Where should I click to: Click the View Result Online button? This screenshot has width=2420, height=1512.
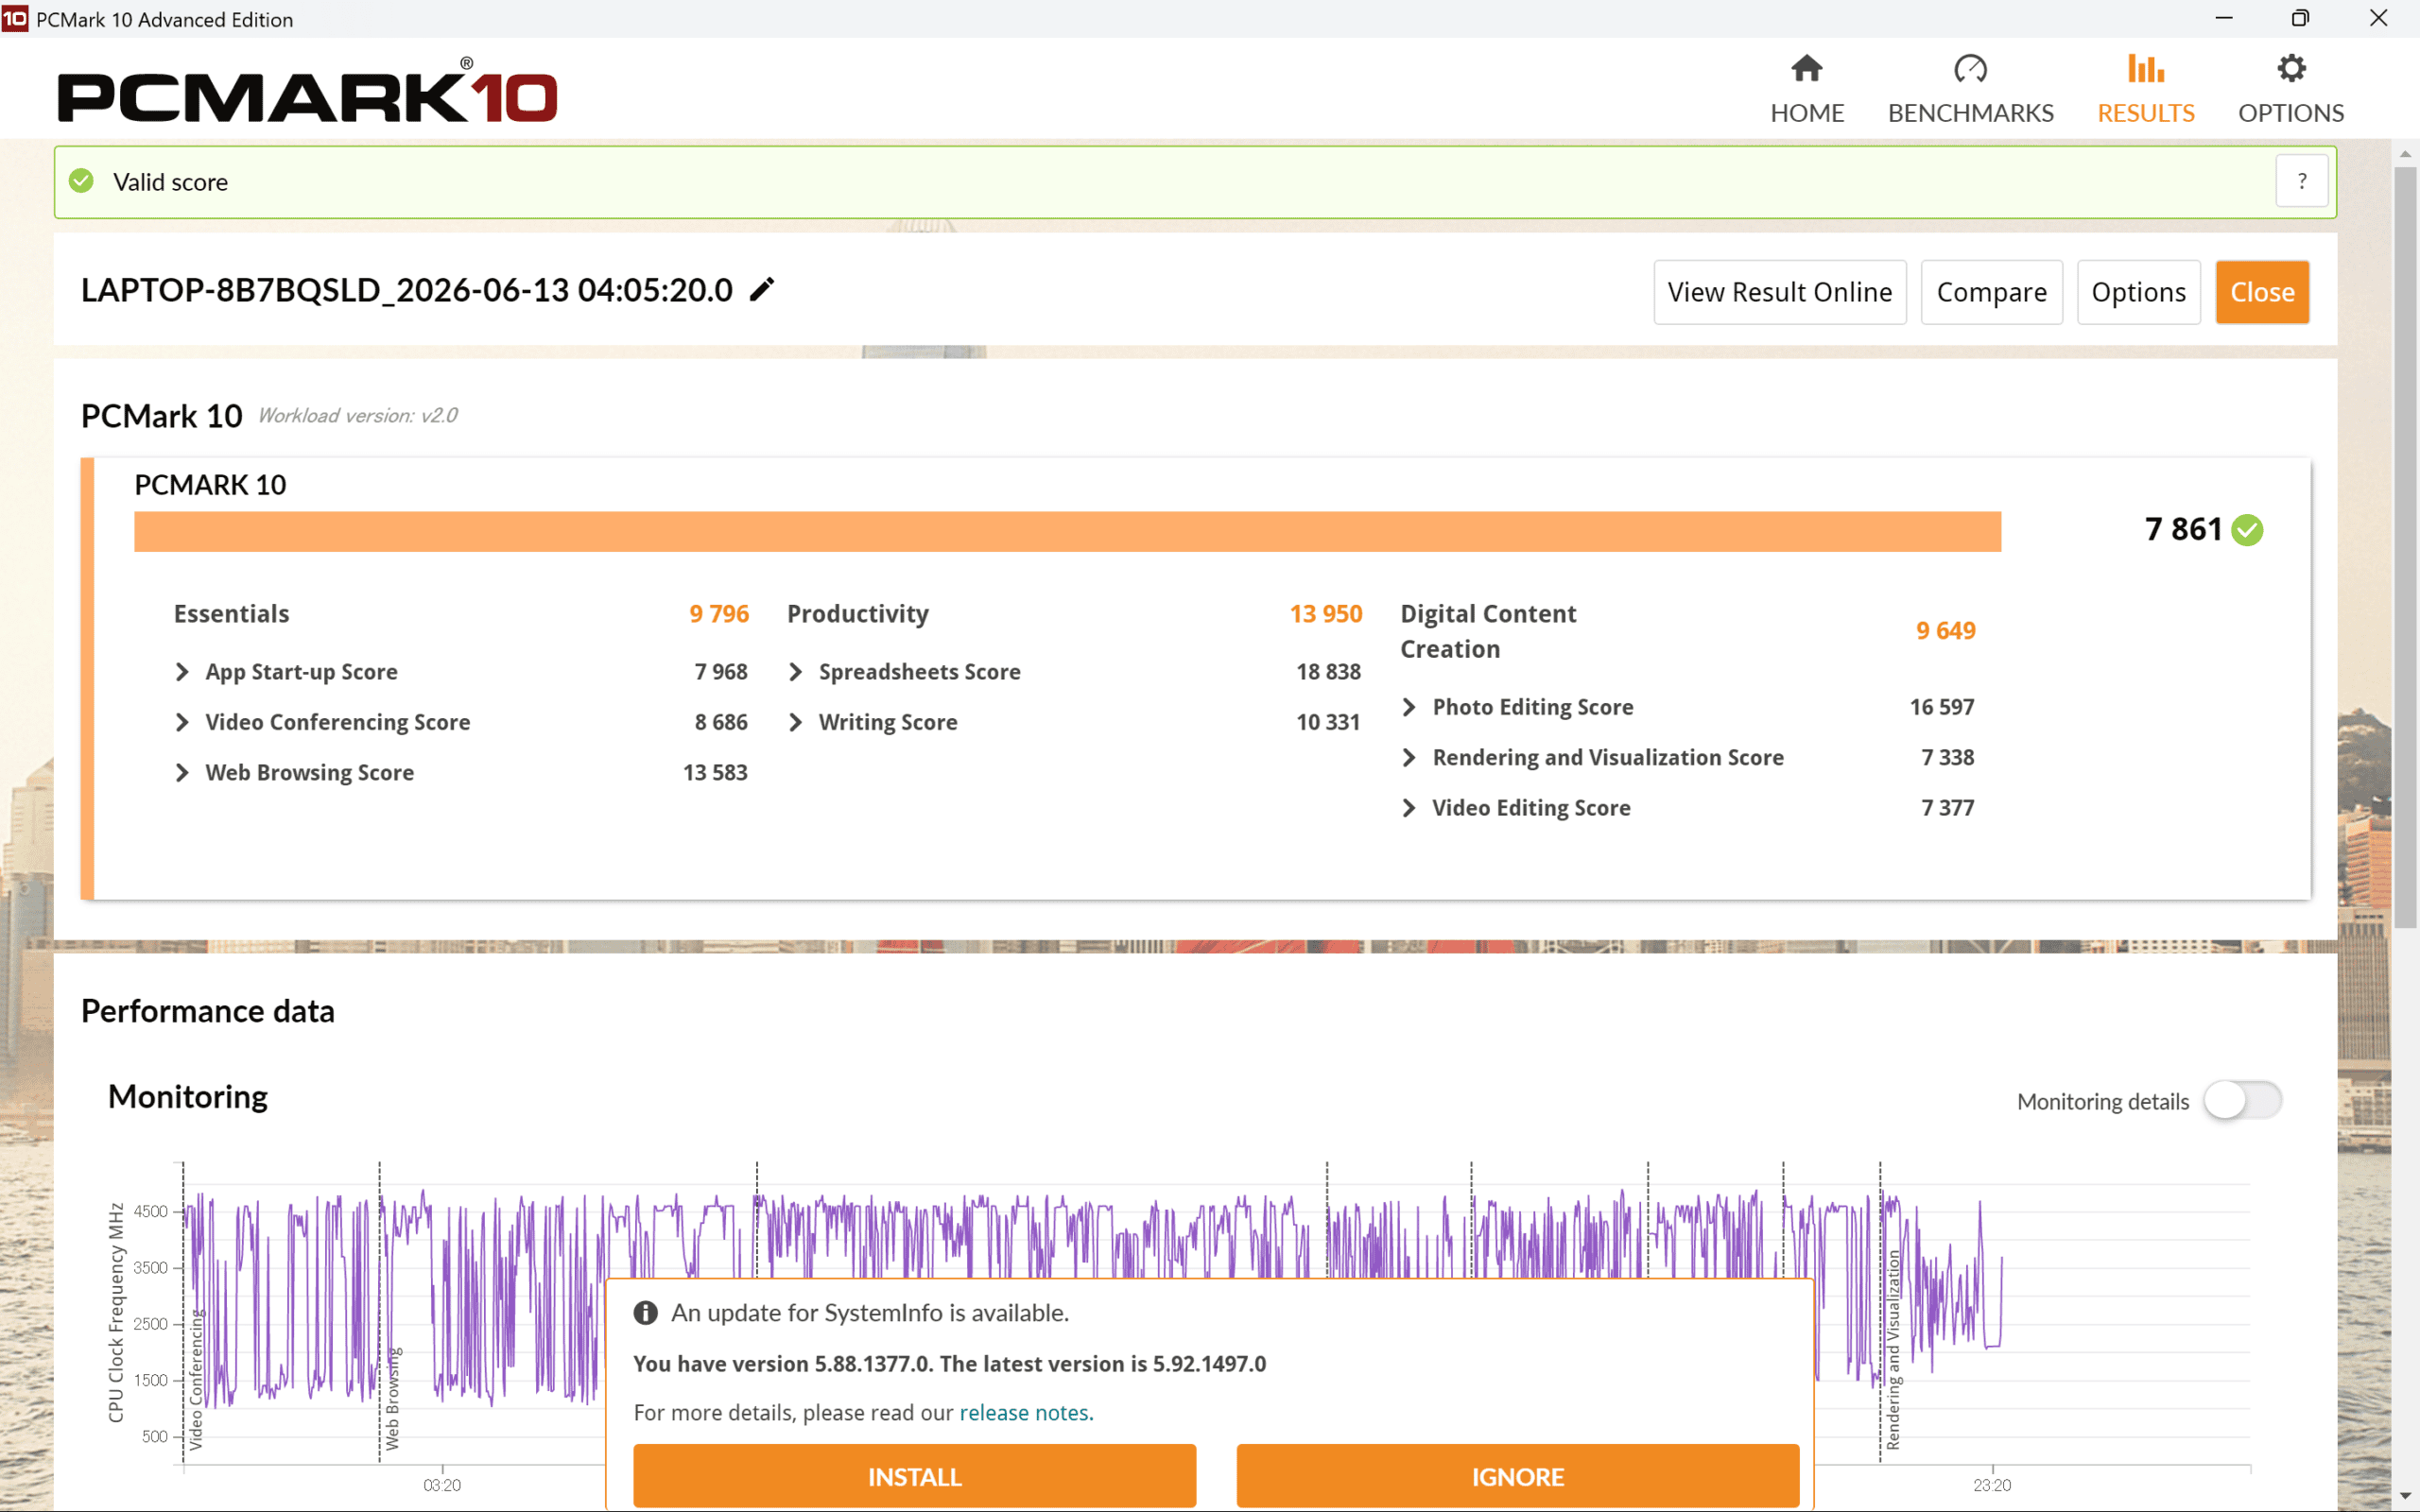coord(1780,292)
